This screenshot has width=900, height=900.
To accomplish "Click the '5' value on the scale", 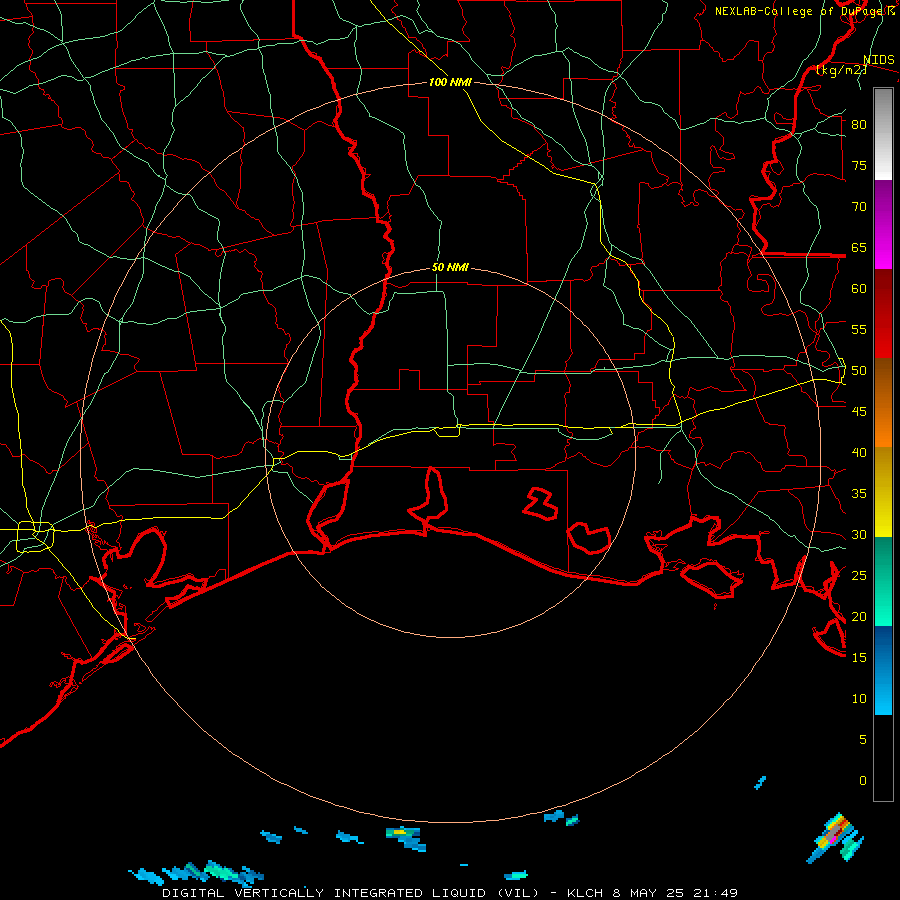I will (863, 739).
